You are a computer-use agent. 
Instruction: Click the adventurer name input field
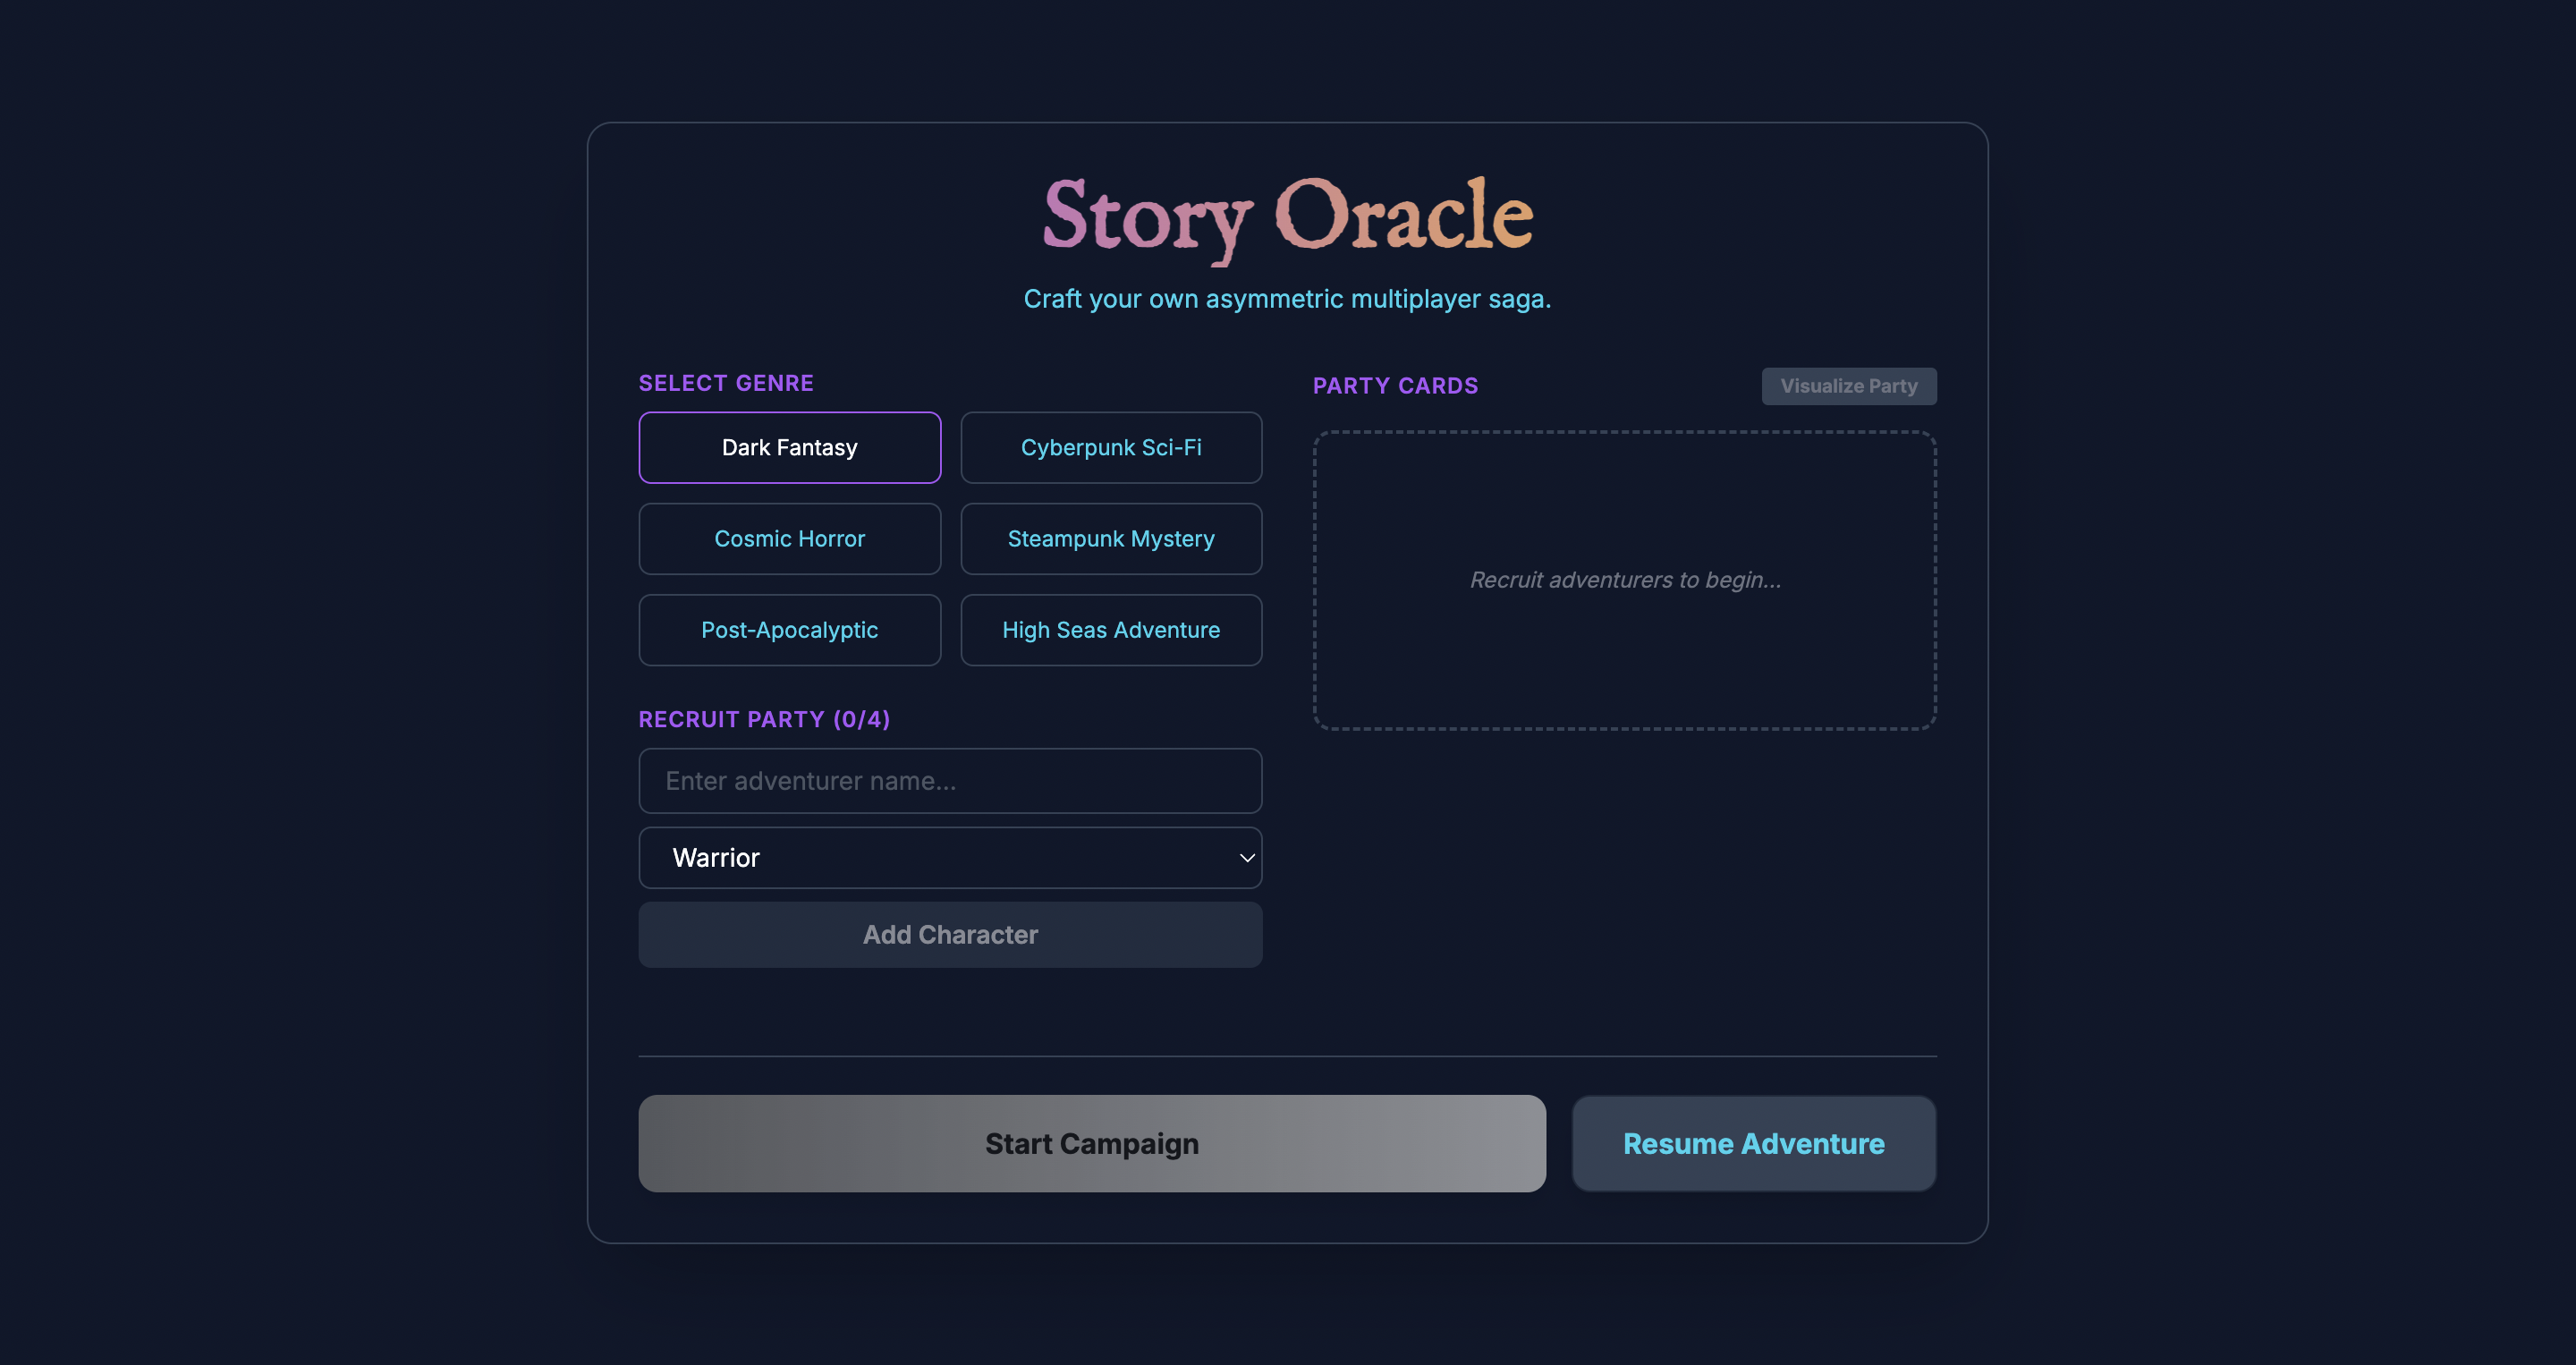pyautogui.click(x=949, y=781)
